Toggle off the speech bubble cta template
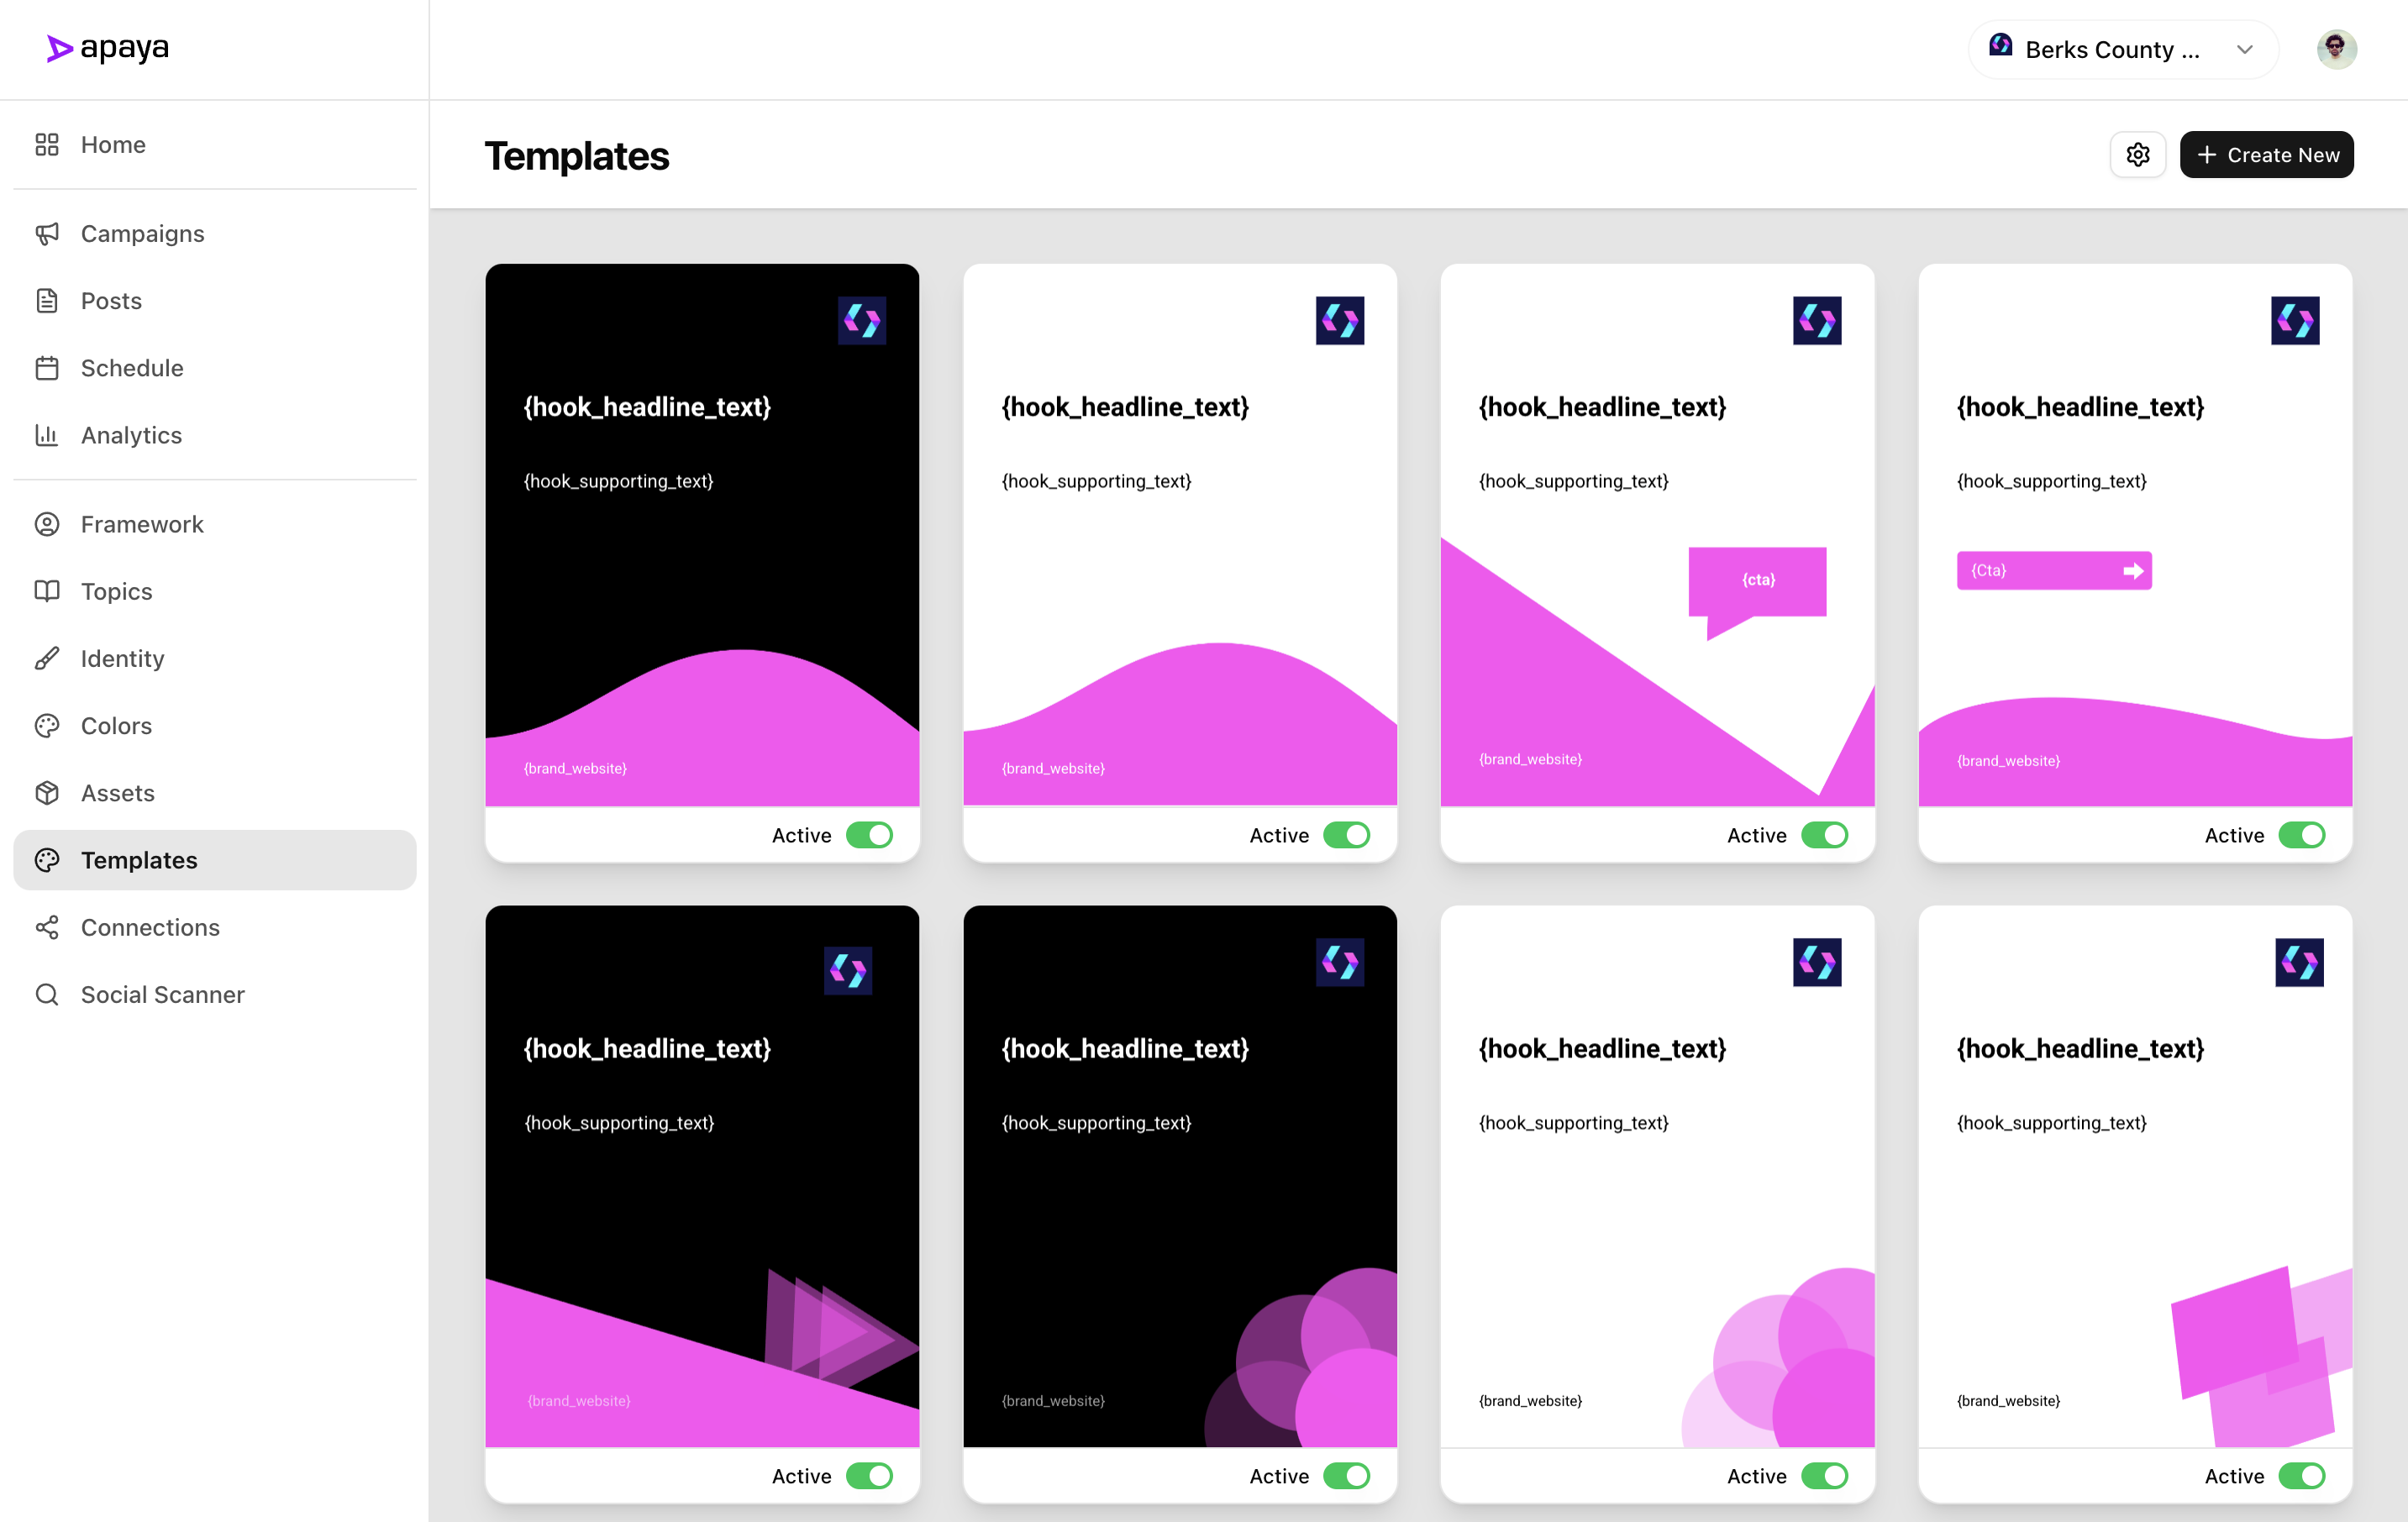The height and width of the screenshot is (1522, 2408). [x=1824, y=835]
